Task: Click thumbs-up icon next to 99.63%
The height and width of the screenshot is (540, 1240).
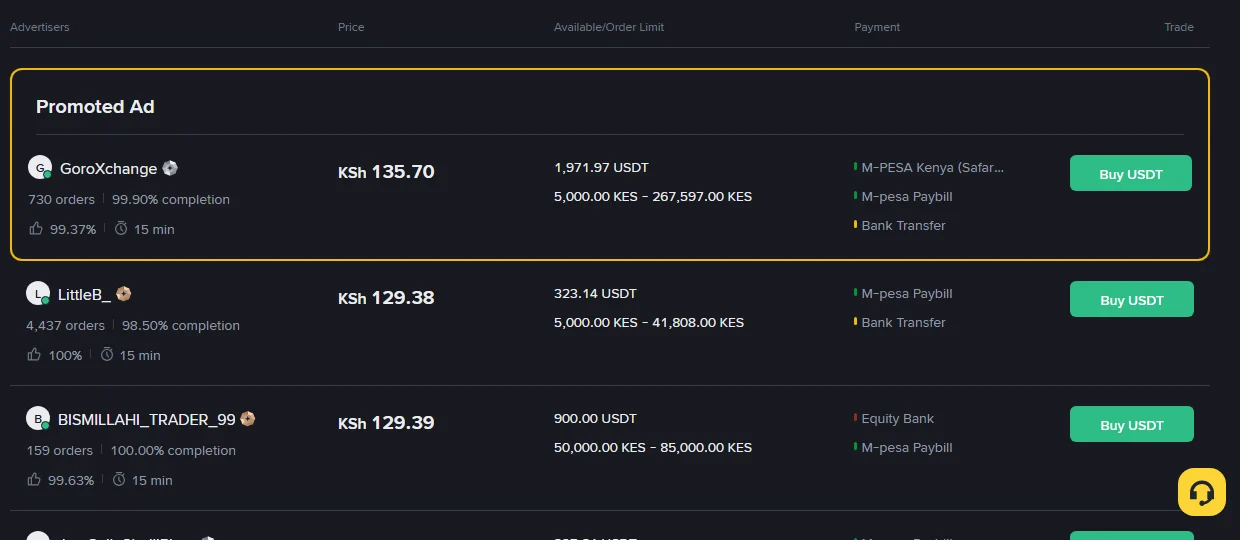Action: (34, 480)
